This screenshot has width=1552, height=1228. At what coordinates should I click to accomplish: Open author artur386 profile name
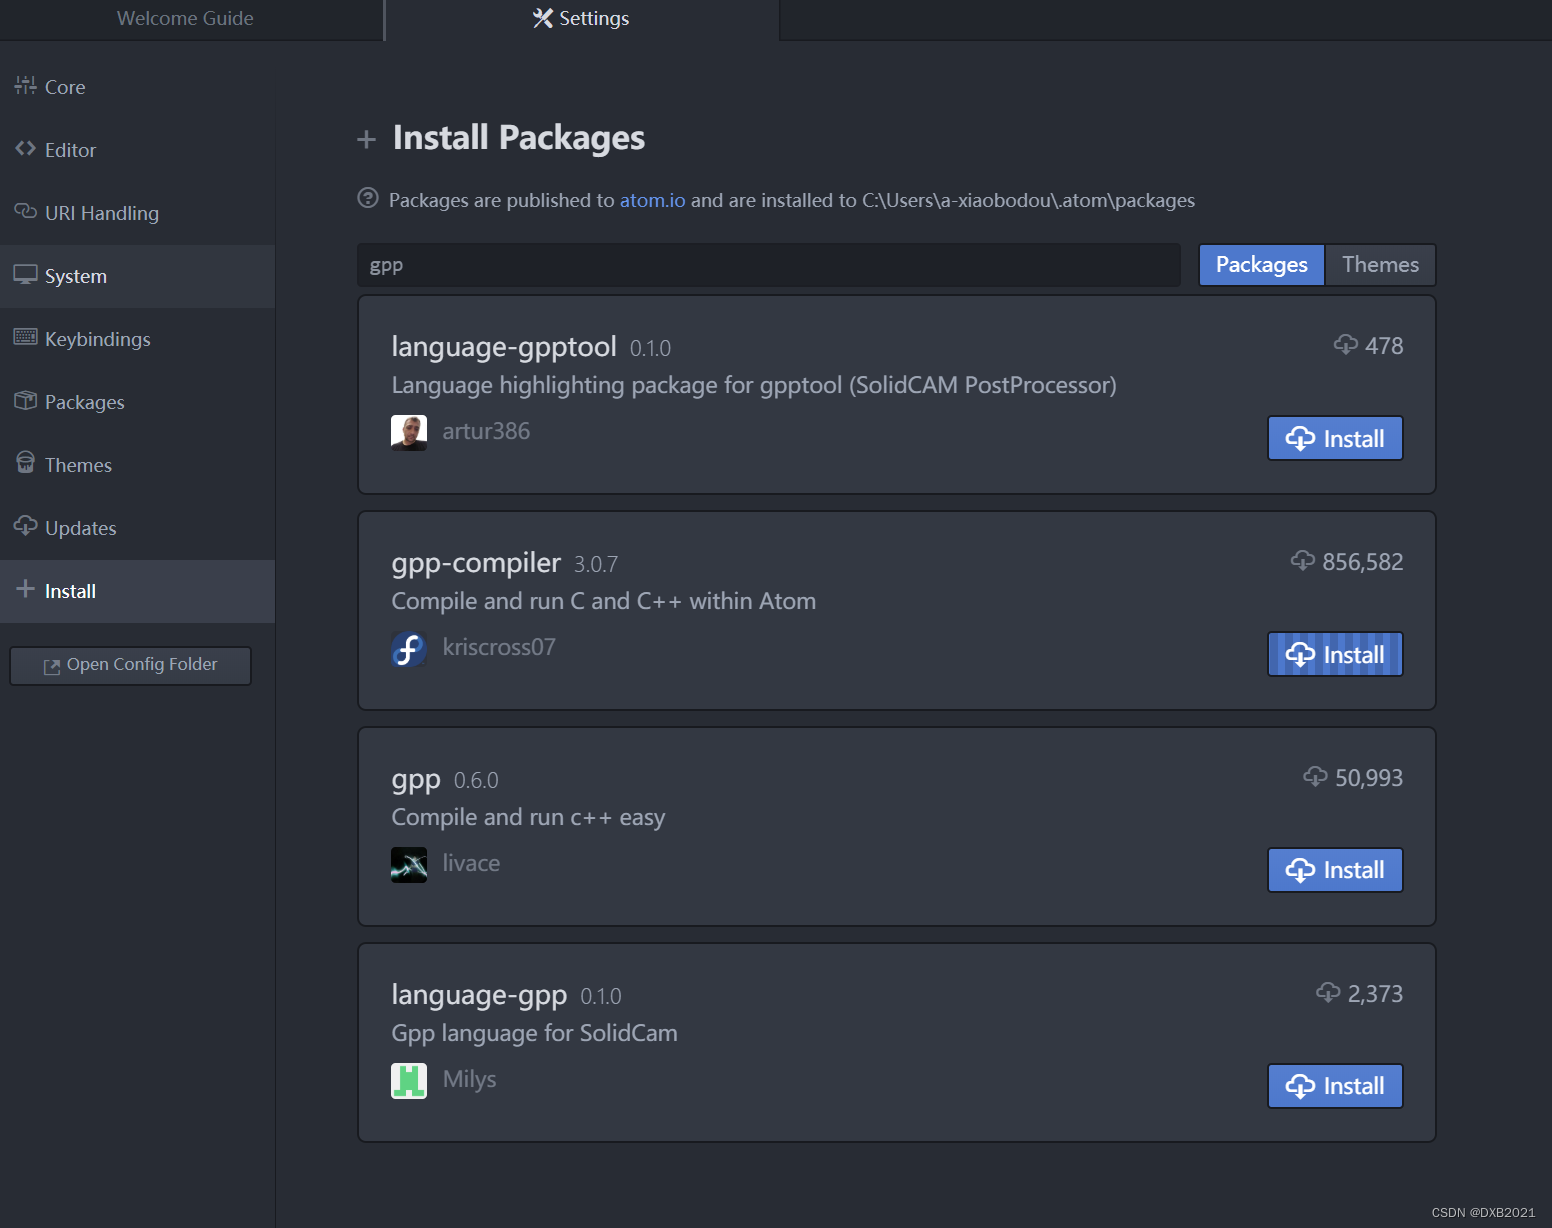486,431
